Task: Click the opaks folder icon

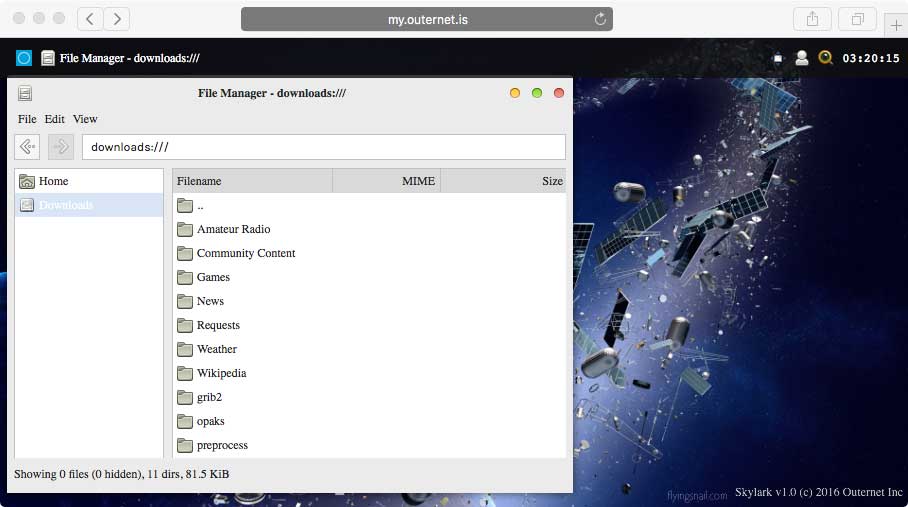Action: [185, 422]
